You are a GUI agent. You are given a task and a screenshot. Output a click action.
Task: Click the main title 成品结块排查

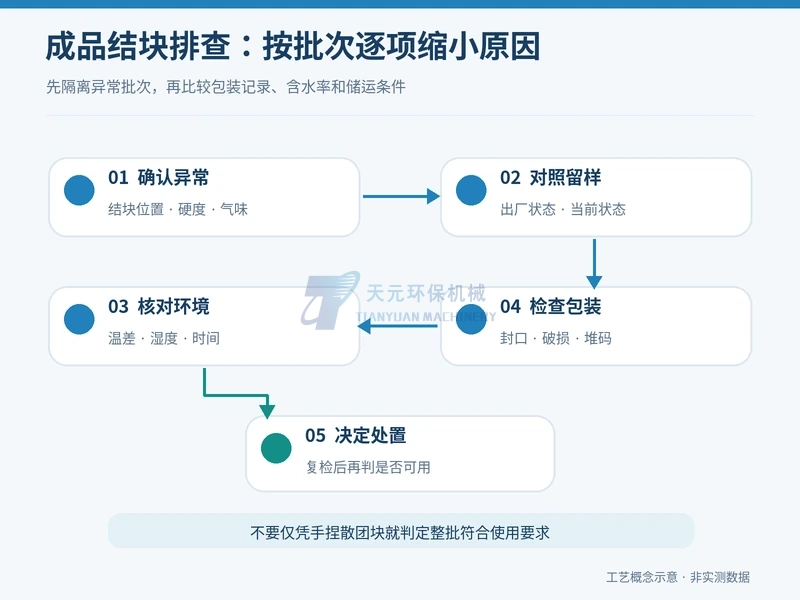(x=293, y=46)
